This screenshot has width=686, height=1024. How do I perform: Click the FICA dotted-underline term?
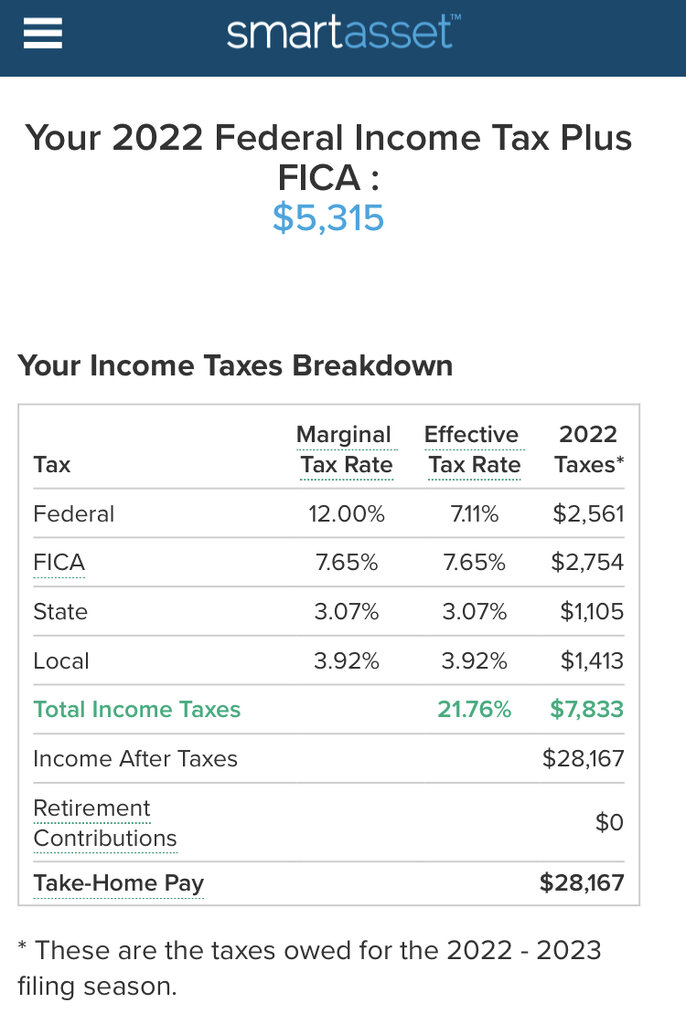[x=59, y=563]
